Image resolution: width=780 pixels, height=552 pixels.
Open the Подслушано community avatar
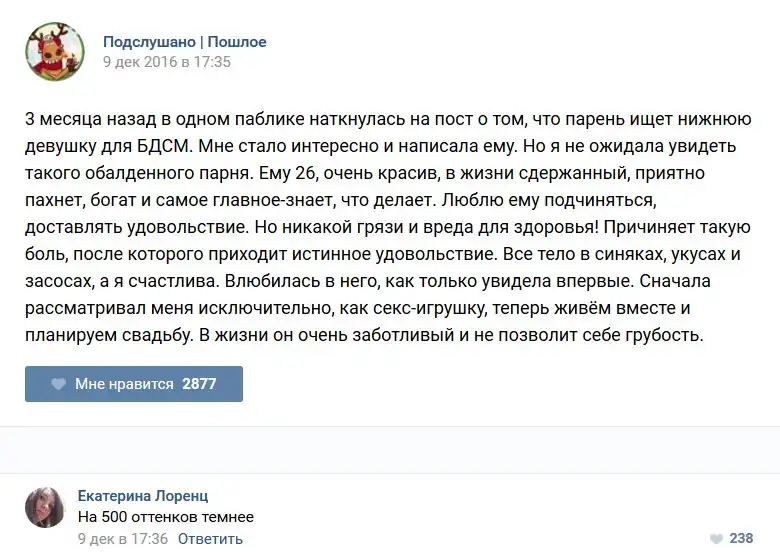pyautogui.click(x=55, y=52)
